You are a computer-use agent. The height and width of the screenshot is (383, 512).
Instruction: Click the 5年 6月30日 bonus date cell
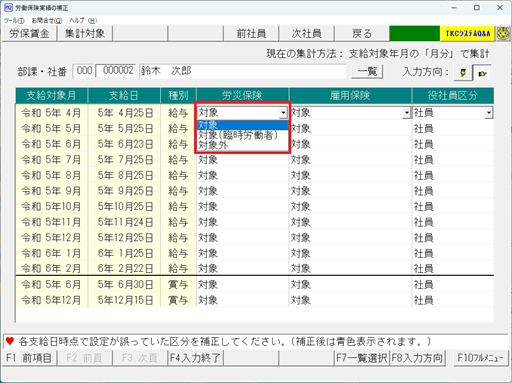(x=124, y=285)
